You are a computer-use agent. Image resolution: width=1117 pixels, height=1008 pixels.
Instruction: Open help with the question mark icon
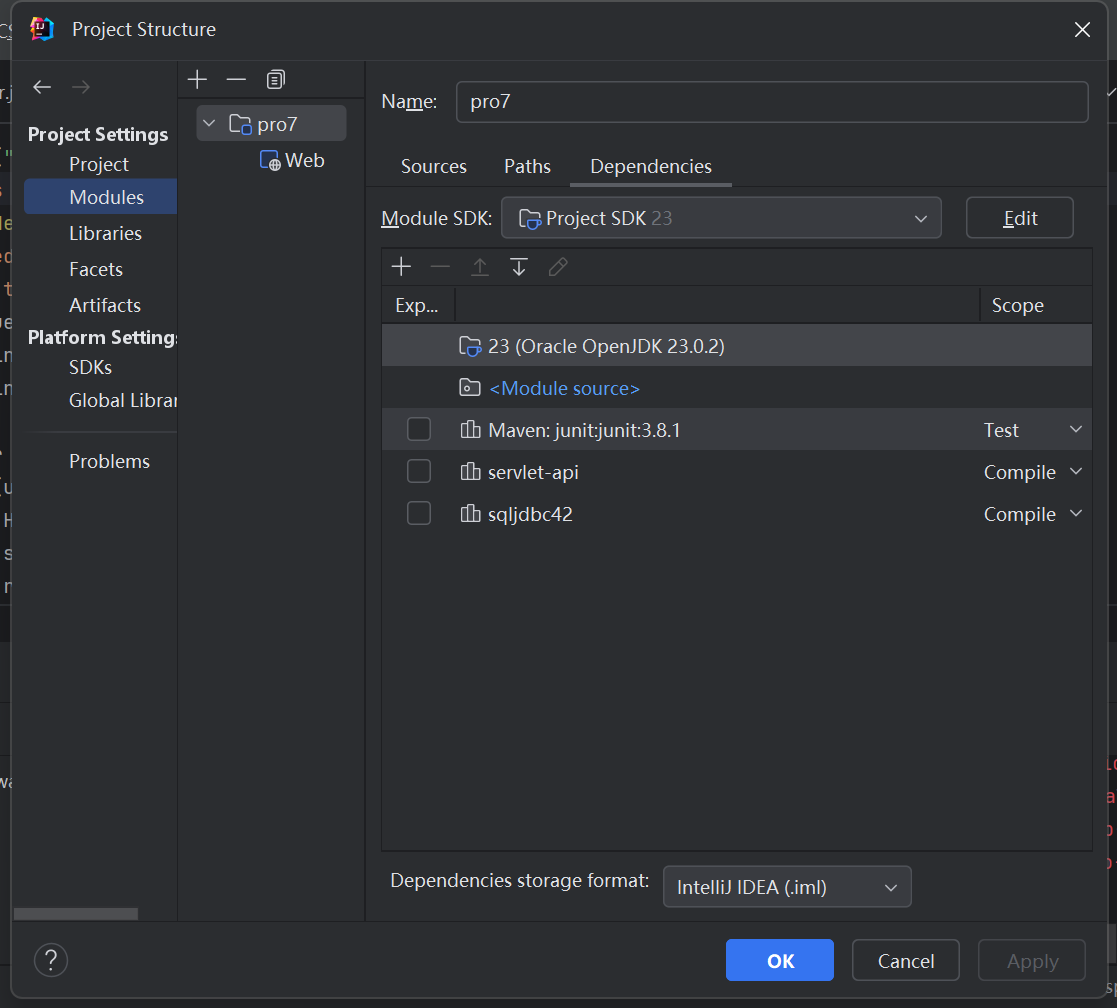click(51, 960)
